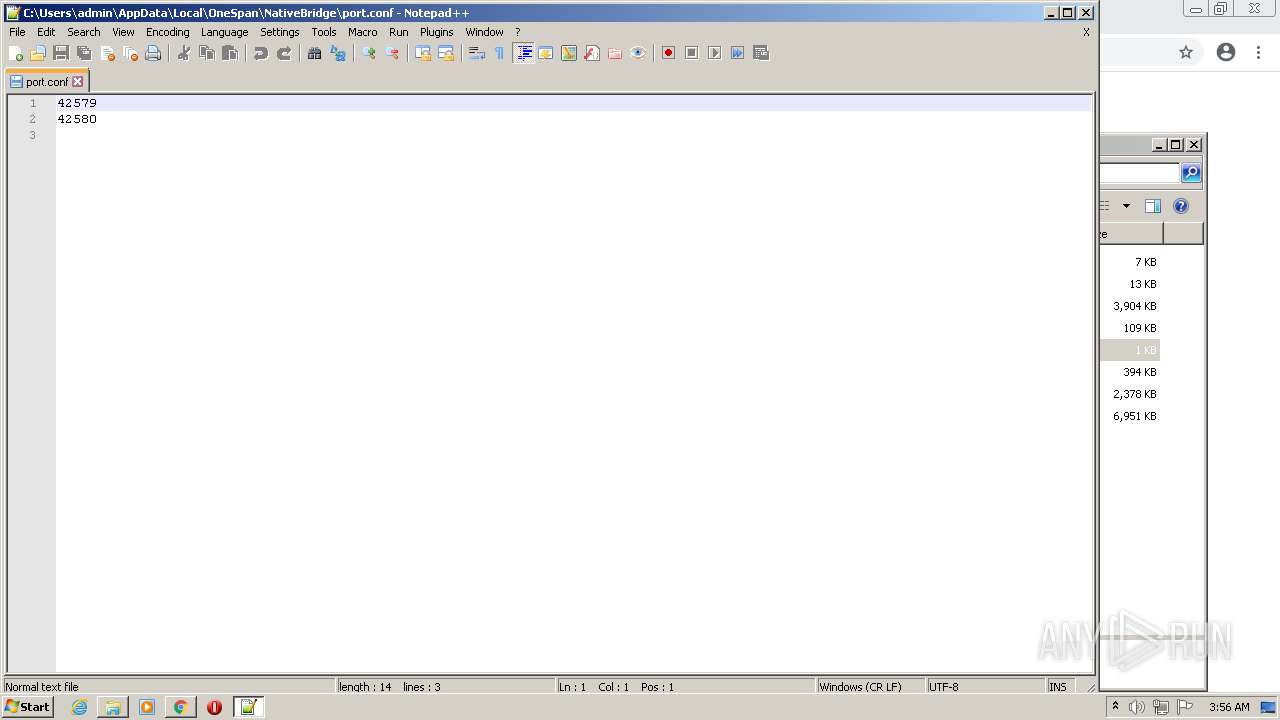Open the Replace toolbar icon
Image resolution: width=1280 pixels, height=720 pixels.
point(338,53)
